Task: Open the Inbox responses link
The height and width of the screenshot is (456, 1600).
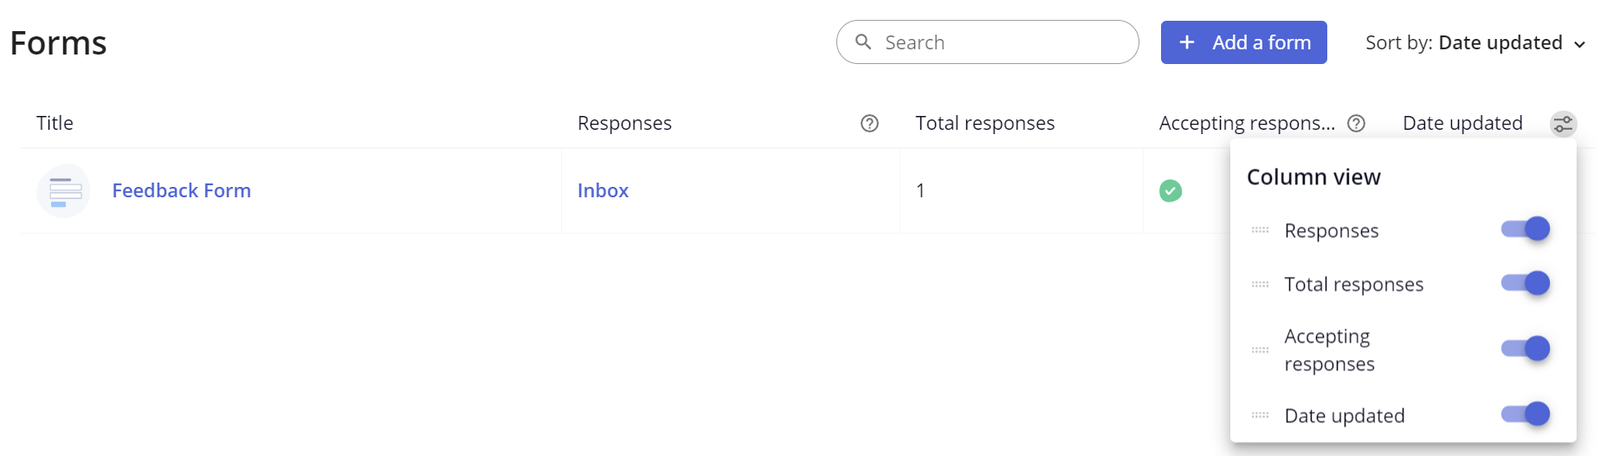Action: pyautogui.click(x=603, y=190)
